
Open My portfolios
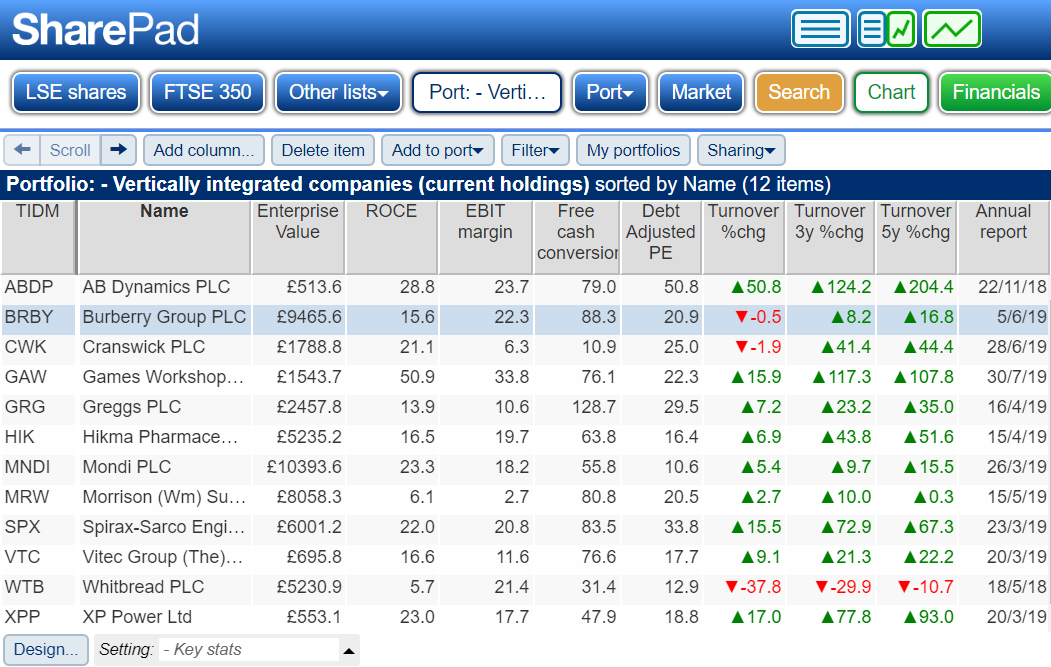(x=633, y=150)
